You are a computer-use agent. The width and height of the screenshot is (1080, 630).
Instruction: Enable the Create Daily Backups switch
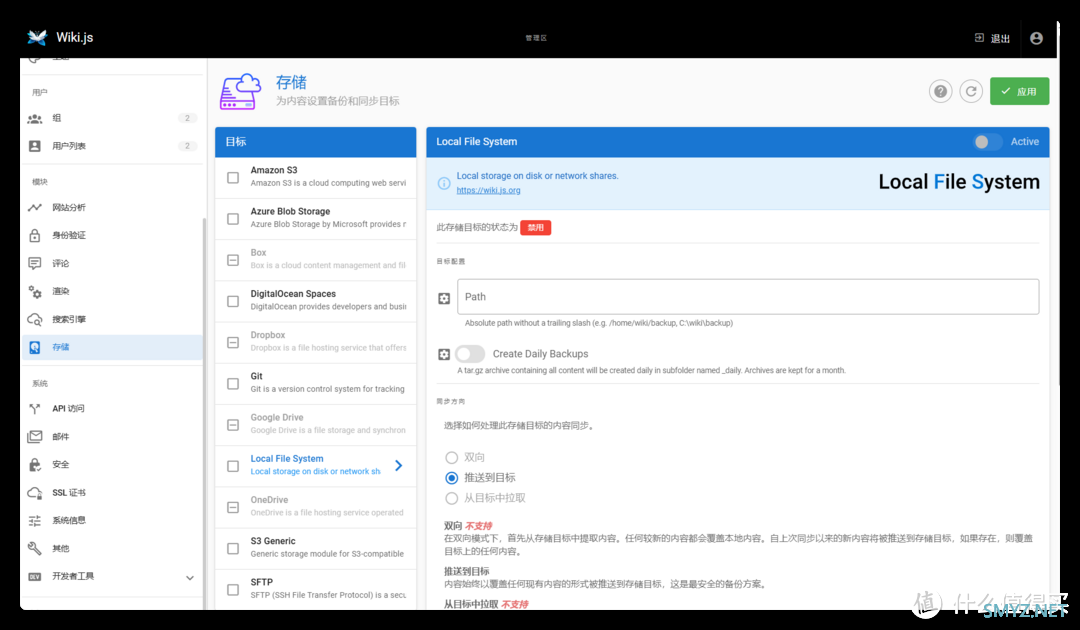[470, 354]
